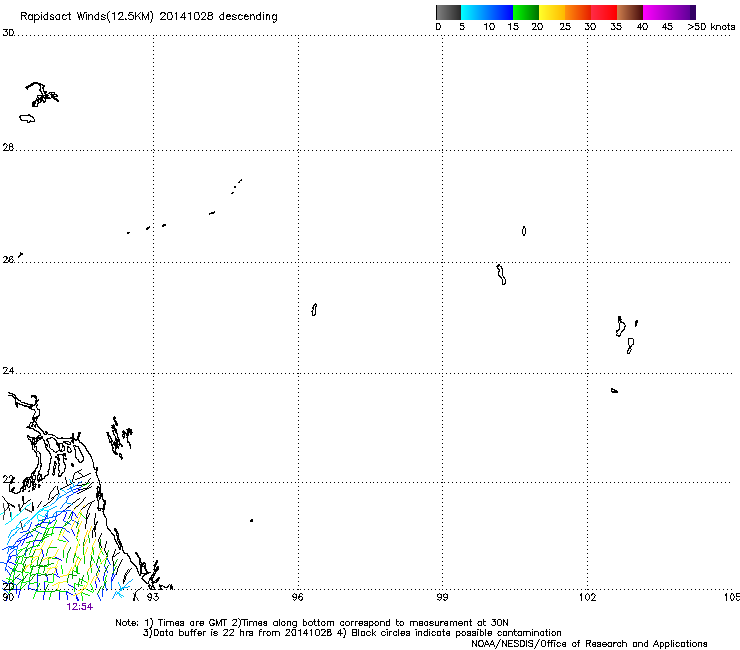
Task: Click the gray 0-5 knots color swatch
Action: (448, 12)
